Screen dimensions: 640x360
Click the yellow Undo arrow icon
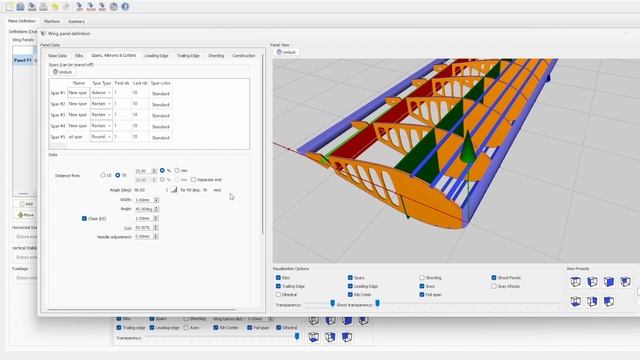pyautogui.click(x=55, y=7)
